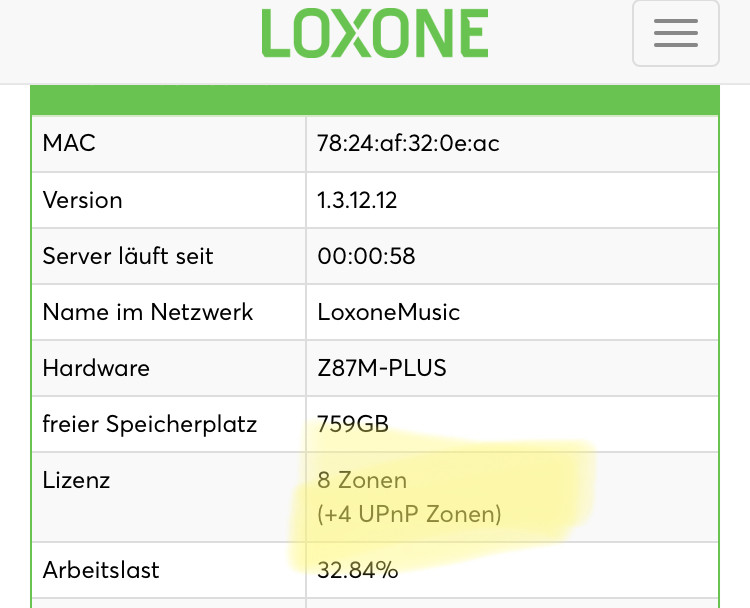Click the green table header bar
This screenshot has height=608, width=750.
pyautogui.click(x=375, y=100)
